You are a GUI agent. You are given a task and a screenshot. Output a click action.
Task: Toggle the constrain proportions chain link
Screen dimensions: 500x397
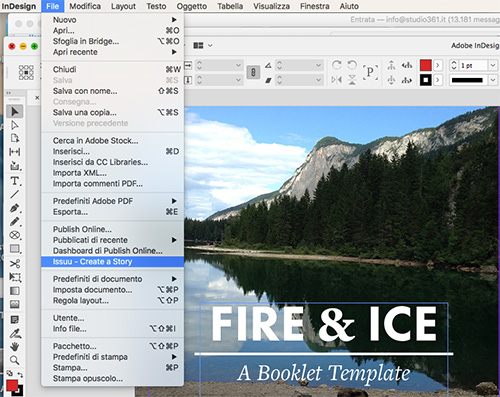[253, 72]
